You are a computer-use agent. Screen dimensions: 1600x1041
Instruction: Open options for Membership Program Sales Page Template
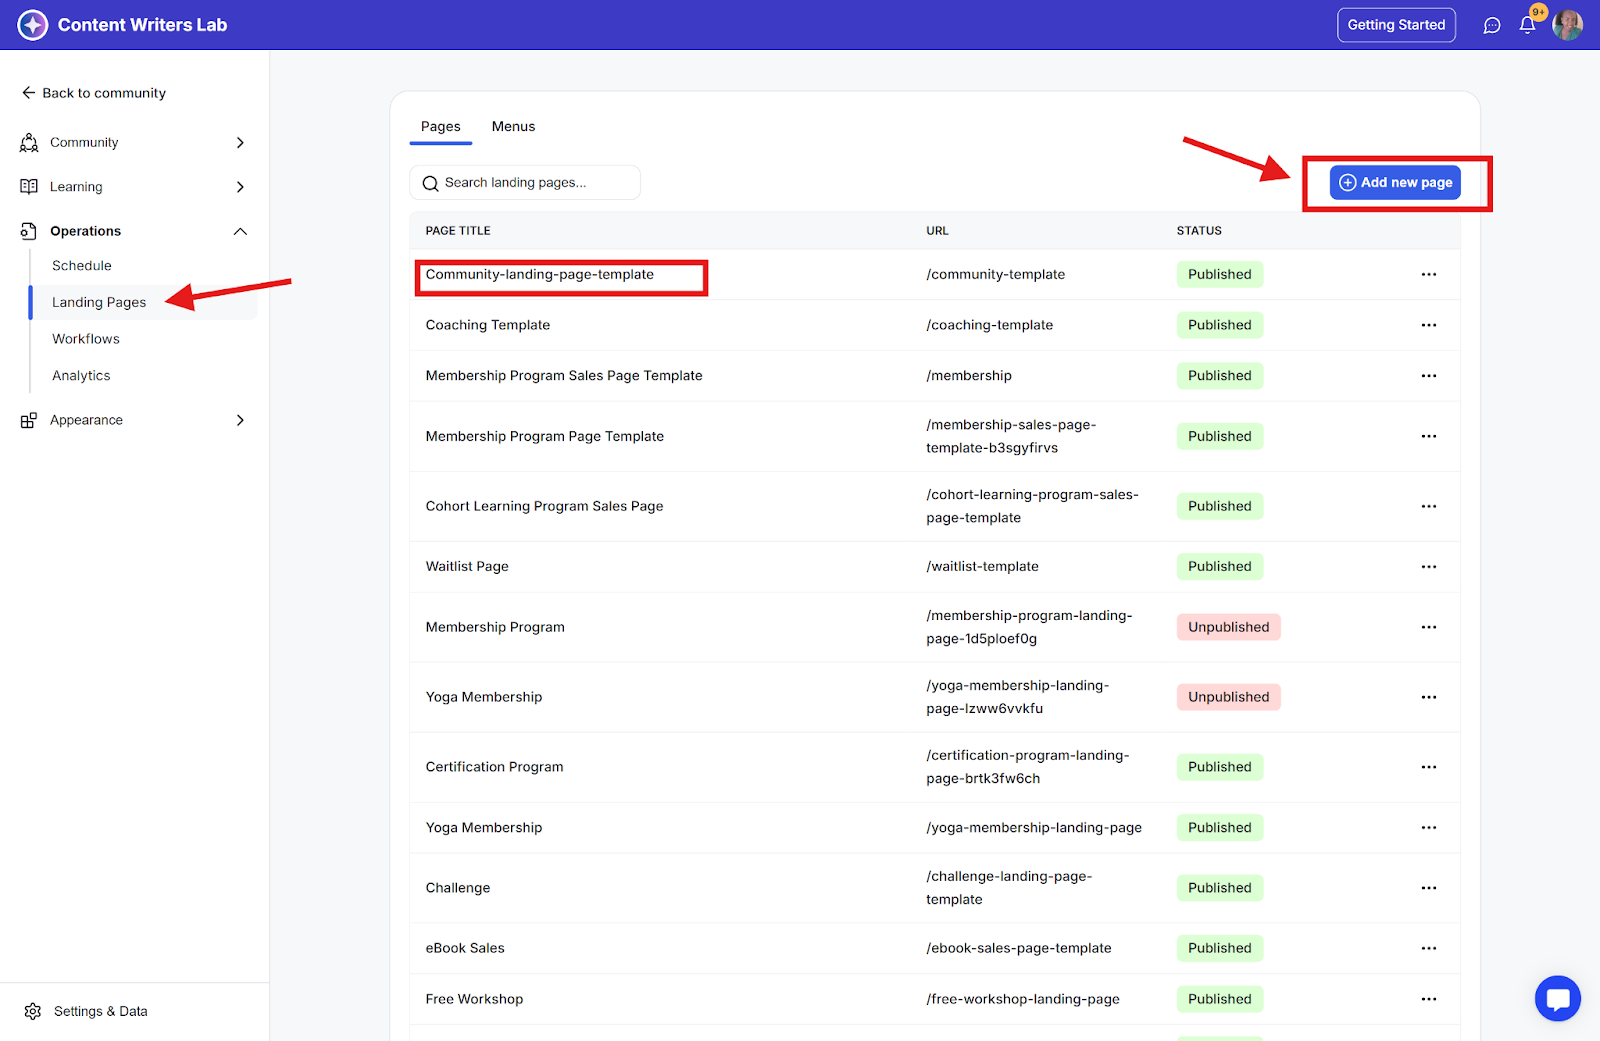point(1429,376)
